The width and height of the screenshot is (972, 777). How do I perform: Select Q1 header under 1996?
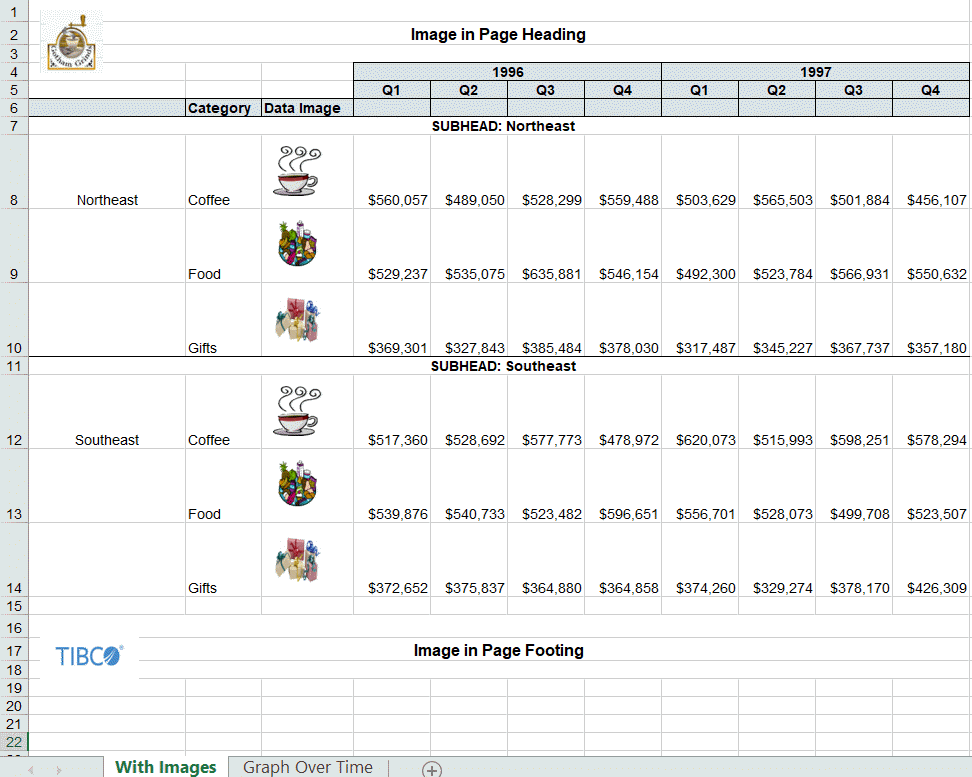[392, 90]
